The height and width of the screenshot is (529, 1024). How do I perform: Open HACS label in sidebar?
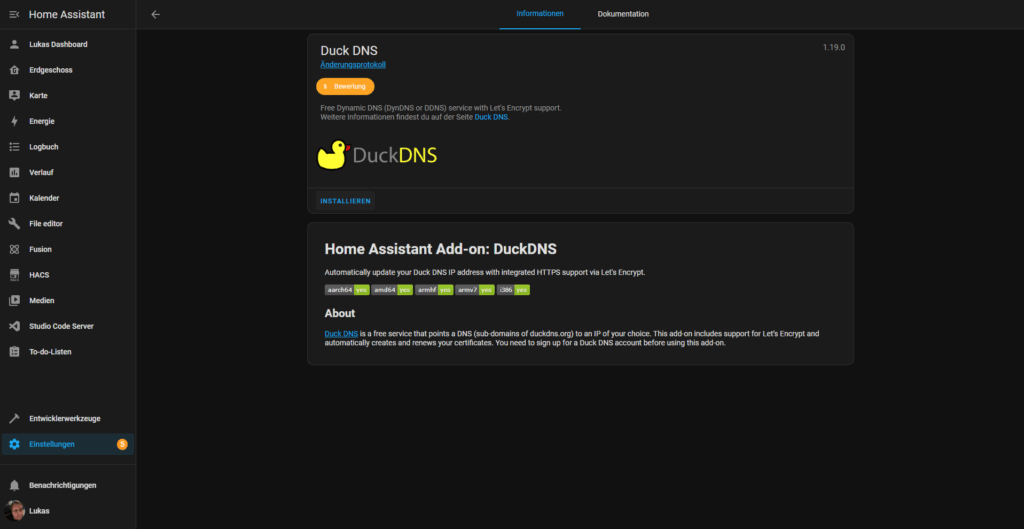(39, 275)
